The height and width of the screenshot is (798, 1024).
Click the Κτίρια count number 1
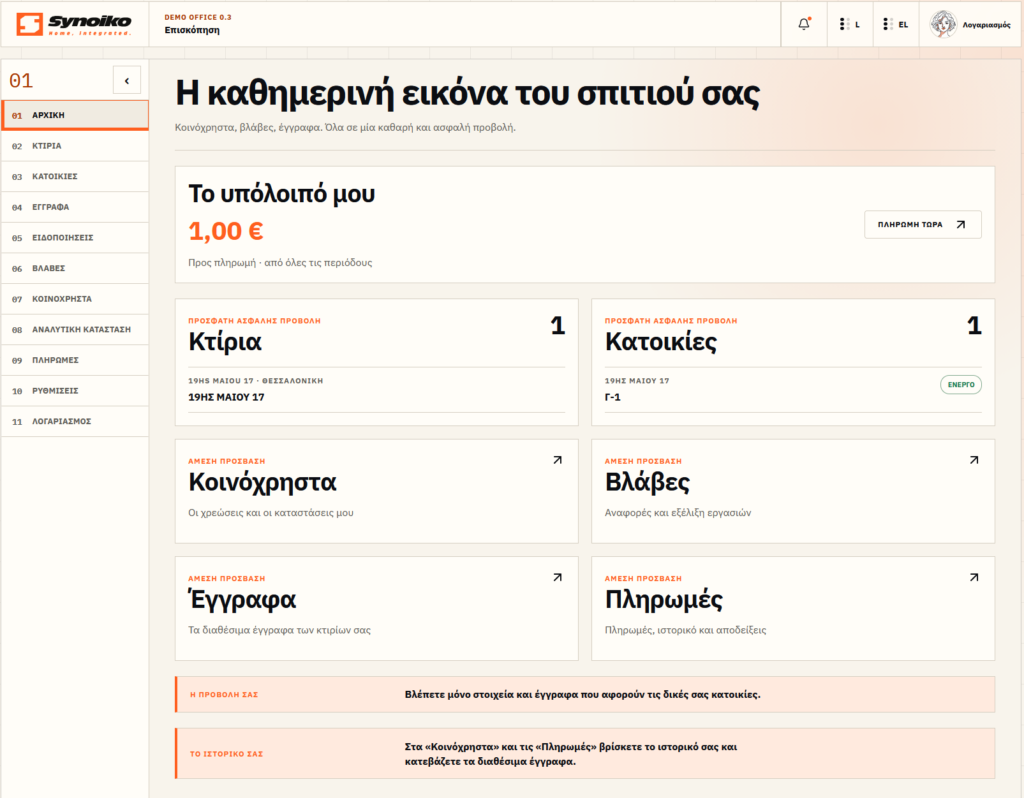click(557, 325)
